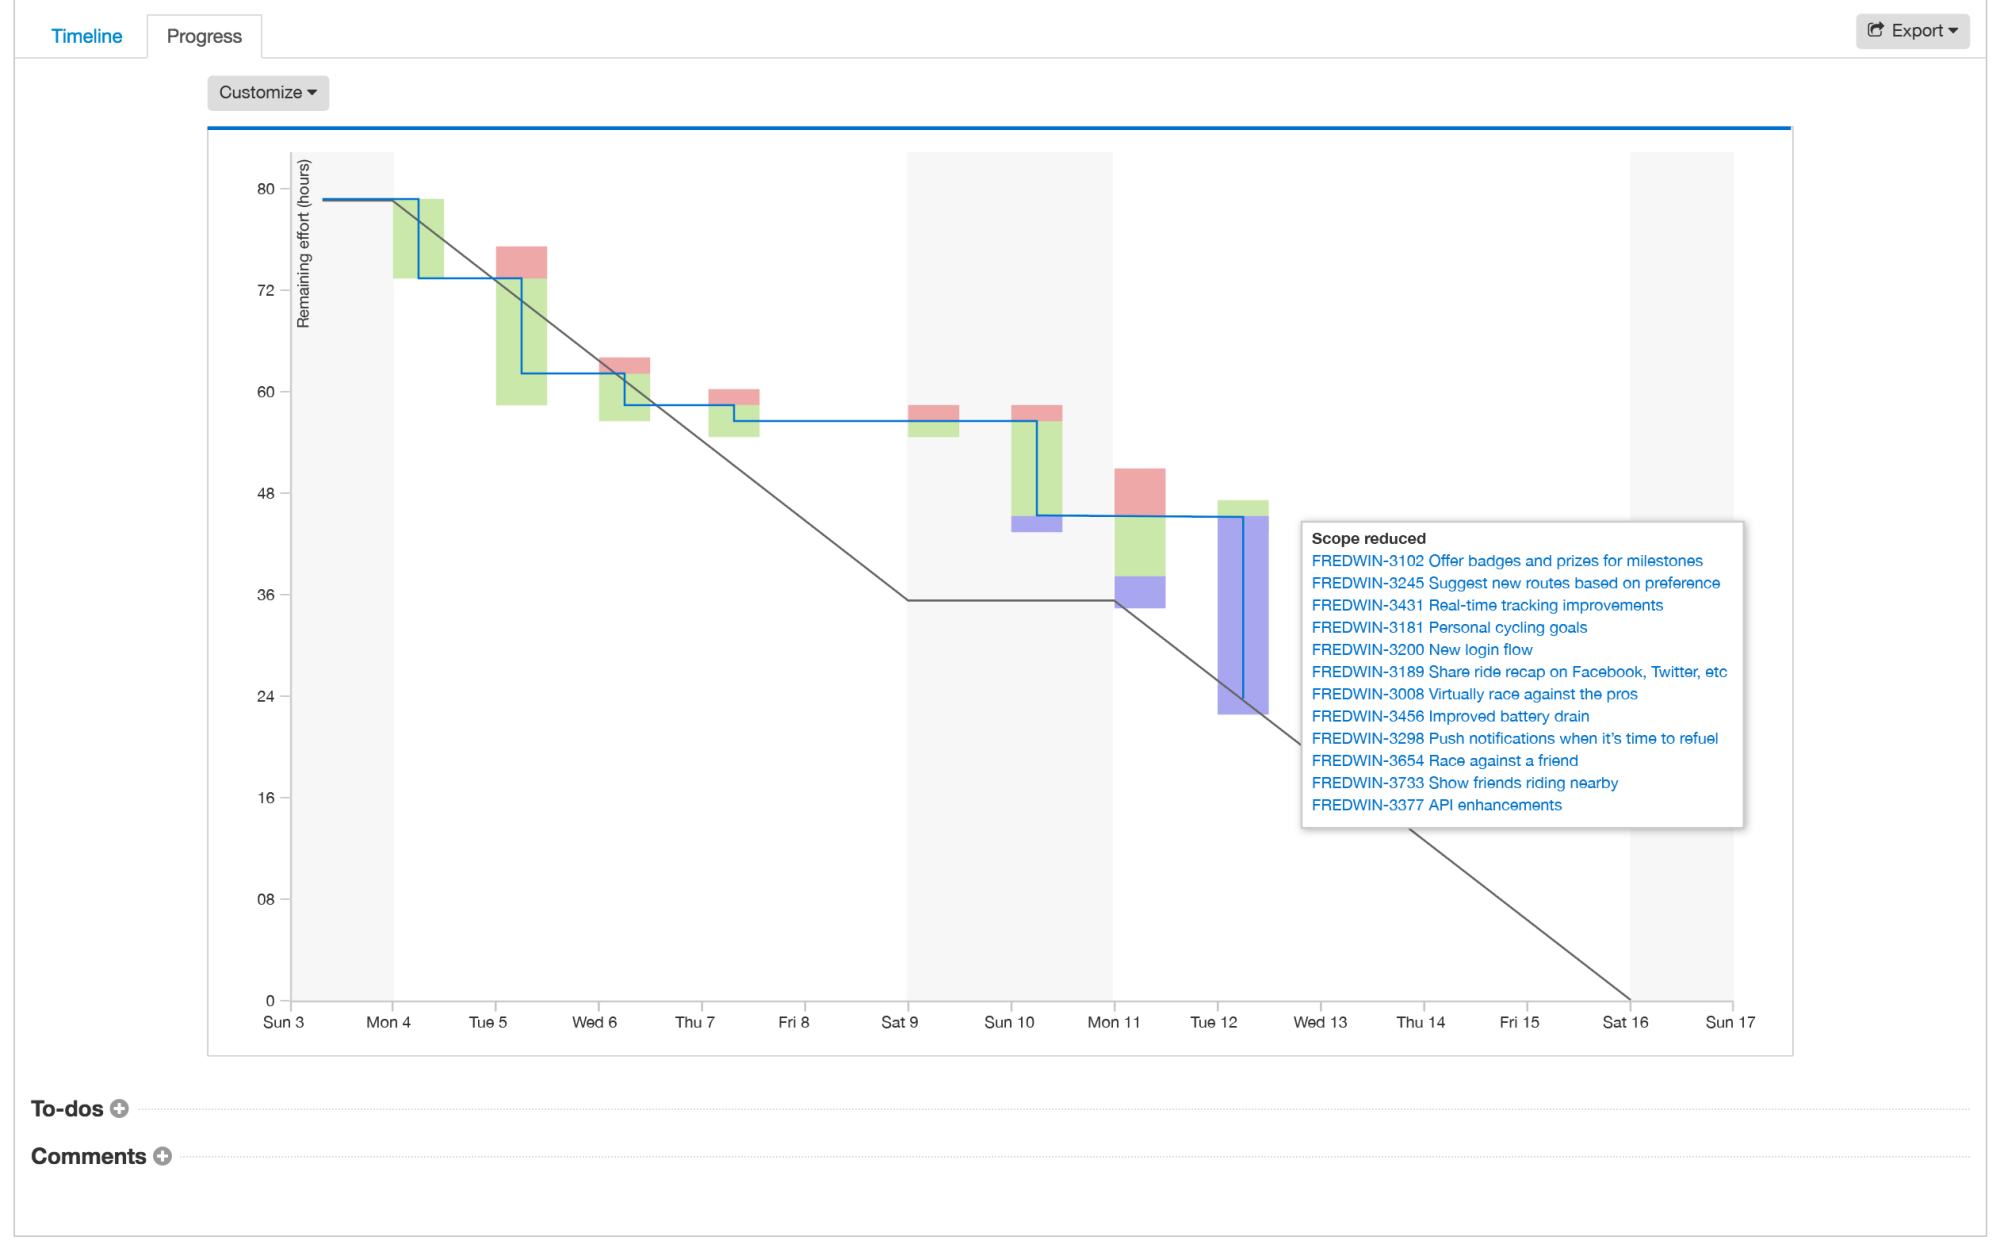This screenshot has width=2000, height=1252.
Task: Open FREDWIN-3298 Push notifications link
Action: [1514, 738]
